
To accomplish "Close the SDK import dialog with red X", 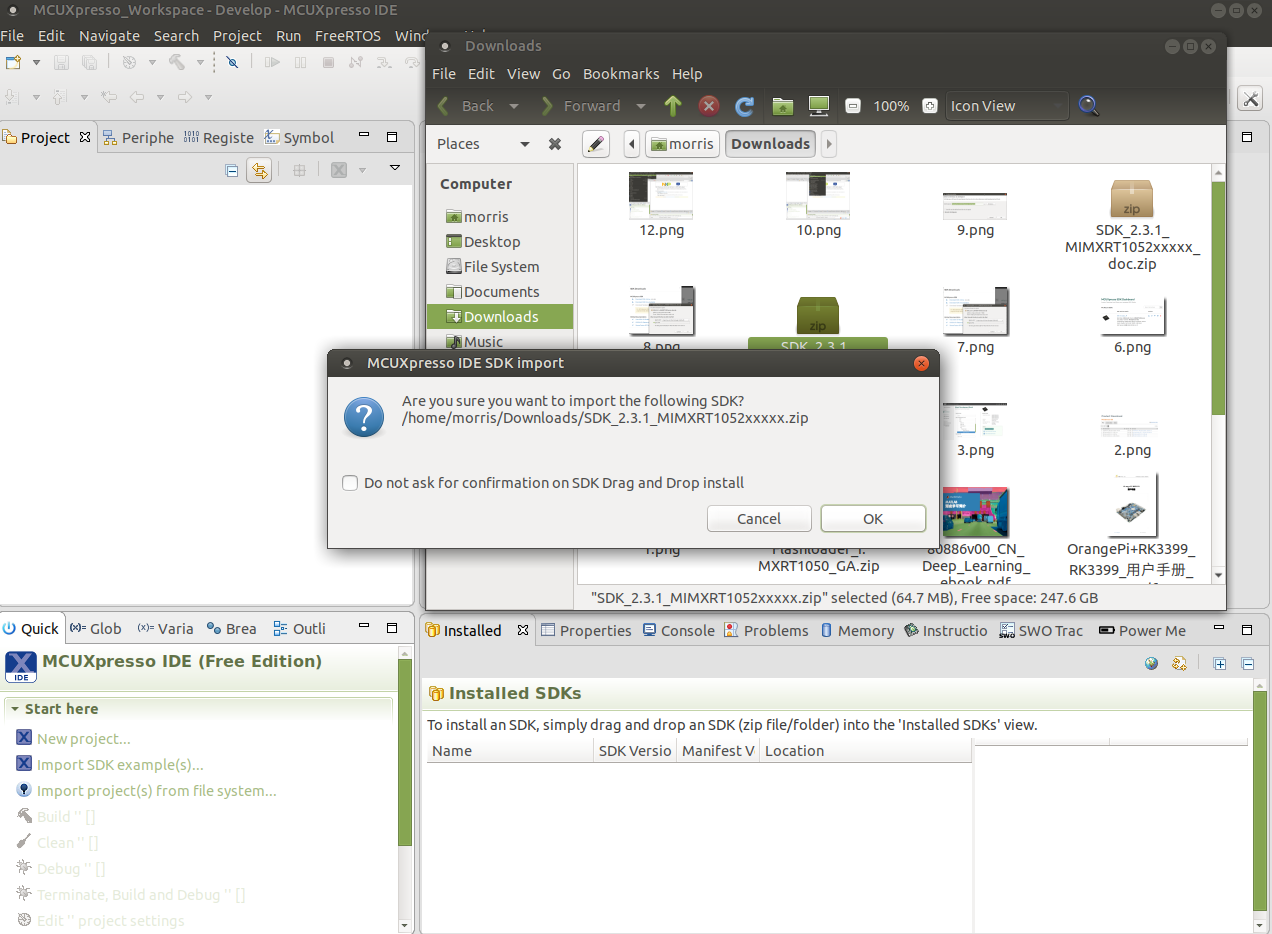I will (x=921, y=363).
